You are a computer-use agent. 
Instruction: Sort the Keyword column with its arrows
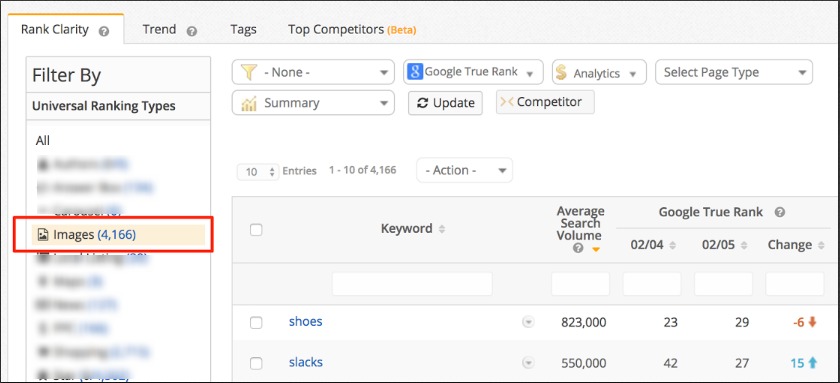pos(442,229)
